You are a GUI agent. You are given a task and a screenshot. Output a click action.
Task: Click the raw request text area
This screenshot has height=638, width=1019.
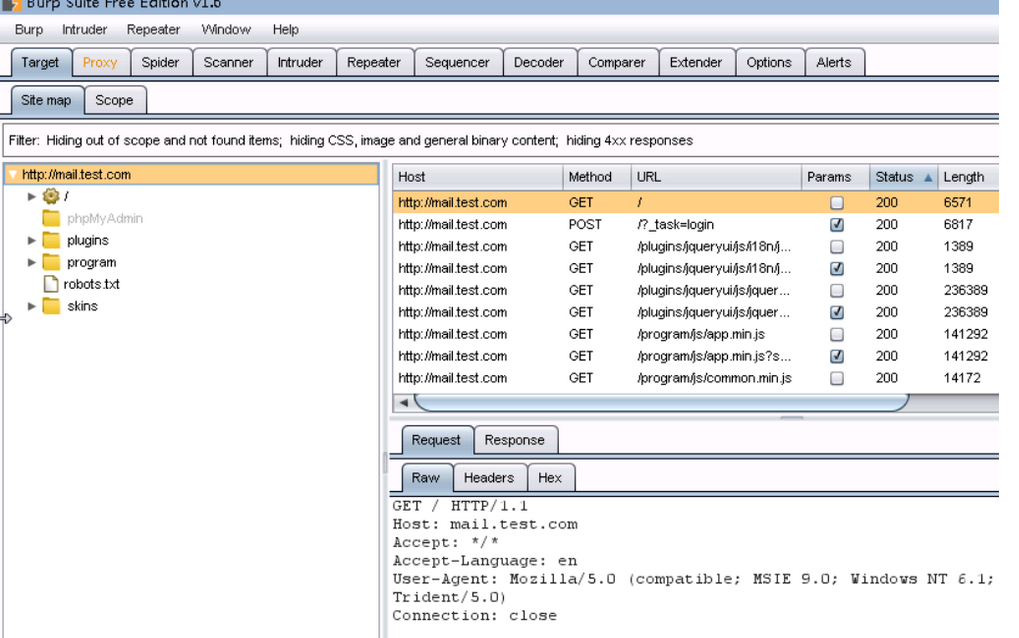tap(694, 567)
